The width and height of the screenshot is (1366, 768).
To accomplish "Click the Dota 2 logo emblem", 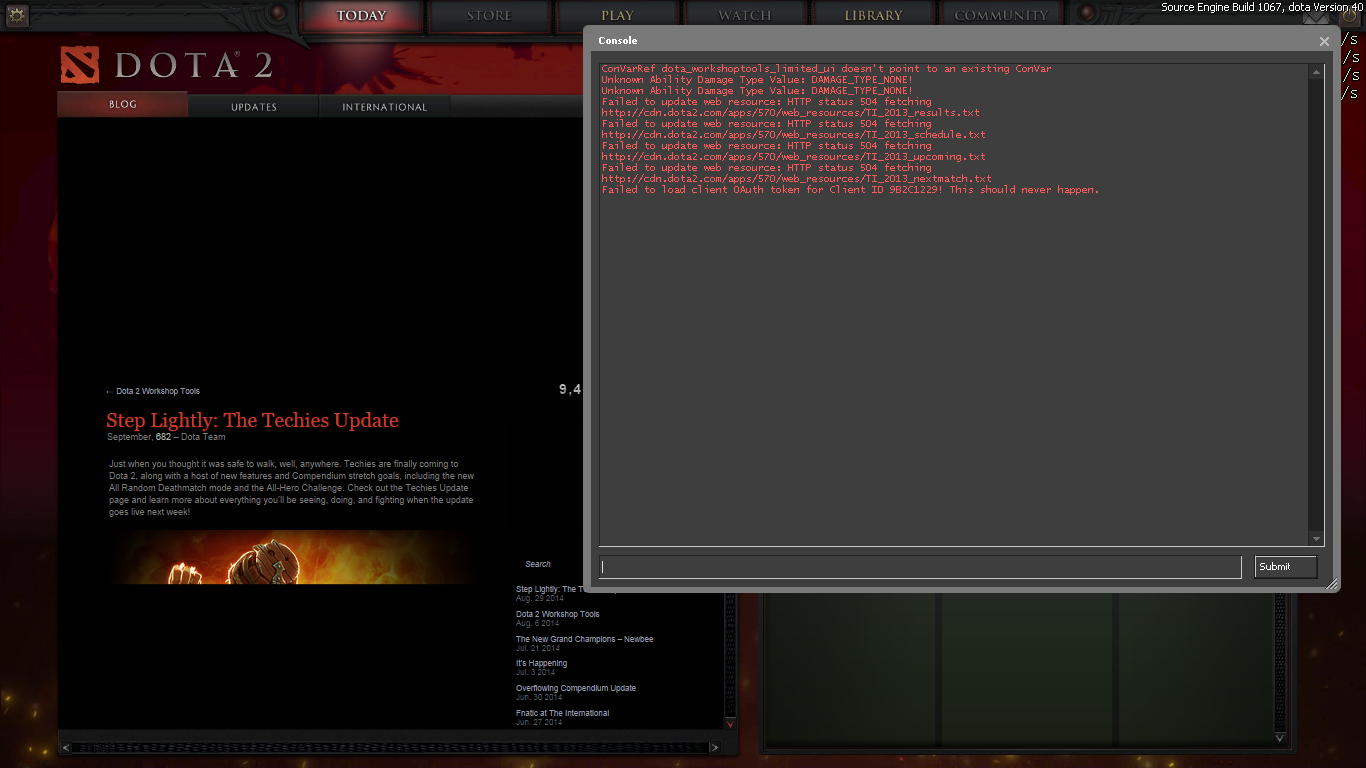I will pos(79,65).
